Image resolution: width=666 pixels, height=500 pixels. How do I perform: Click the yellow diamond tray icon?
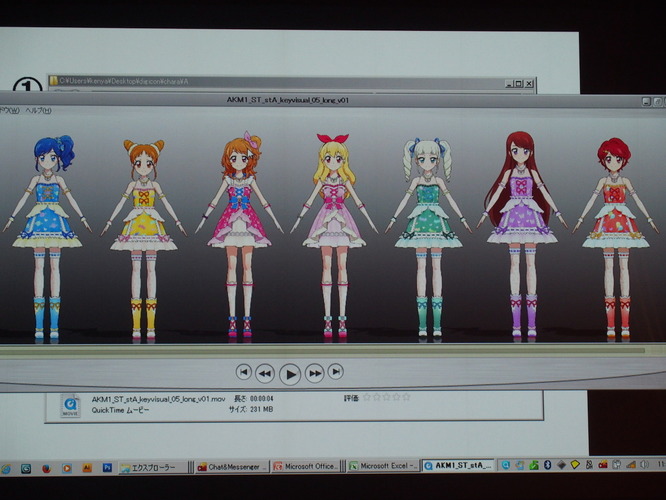575,465
